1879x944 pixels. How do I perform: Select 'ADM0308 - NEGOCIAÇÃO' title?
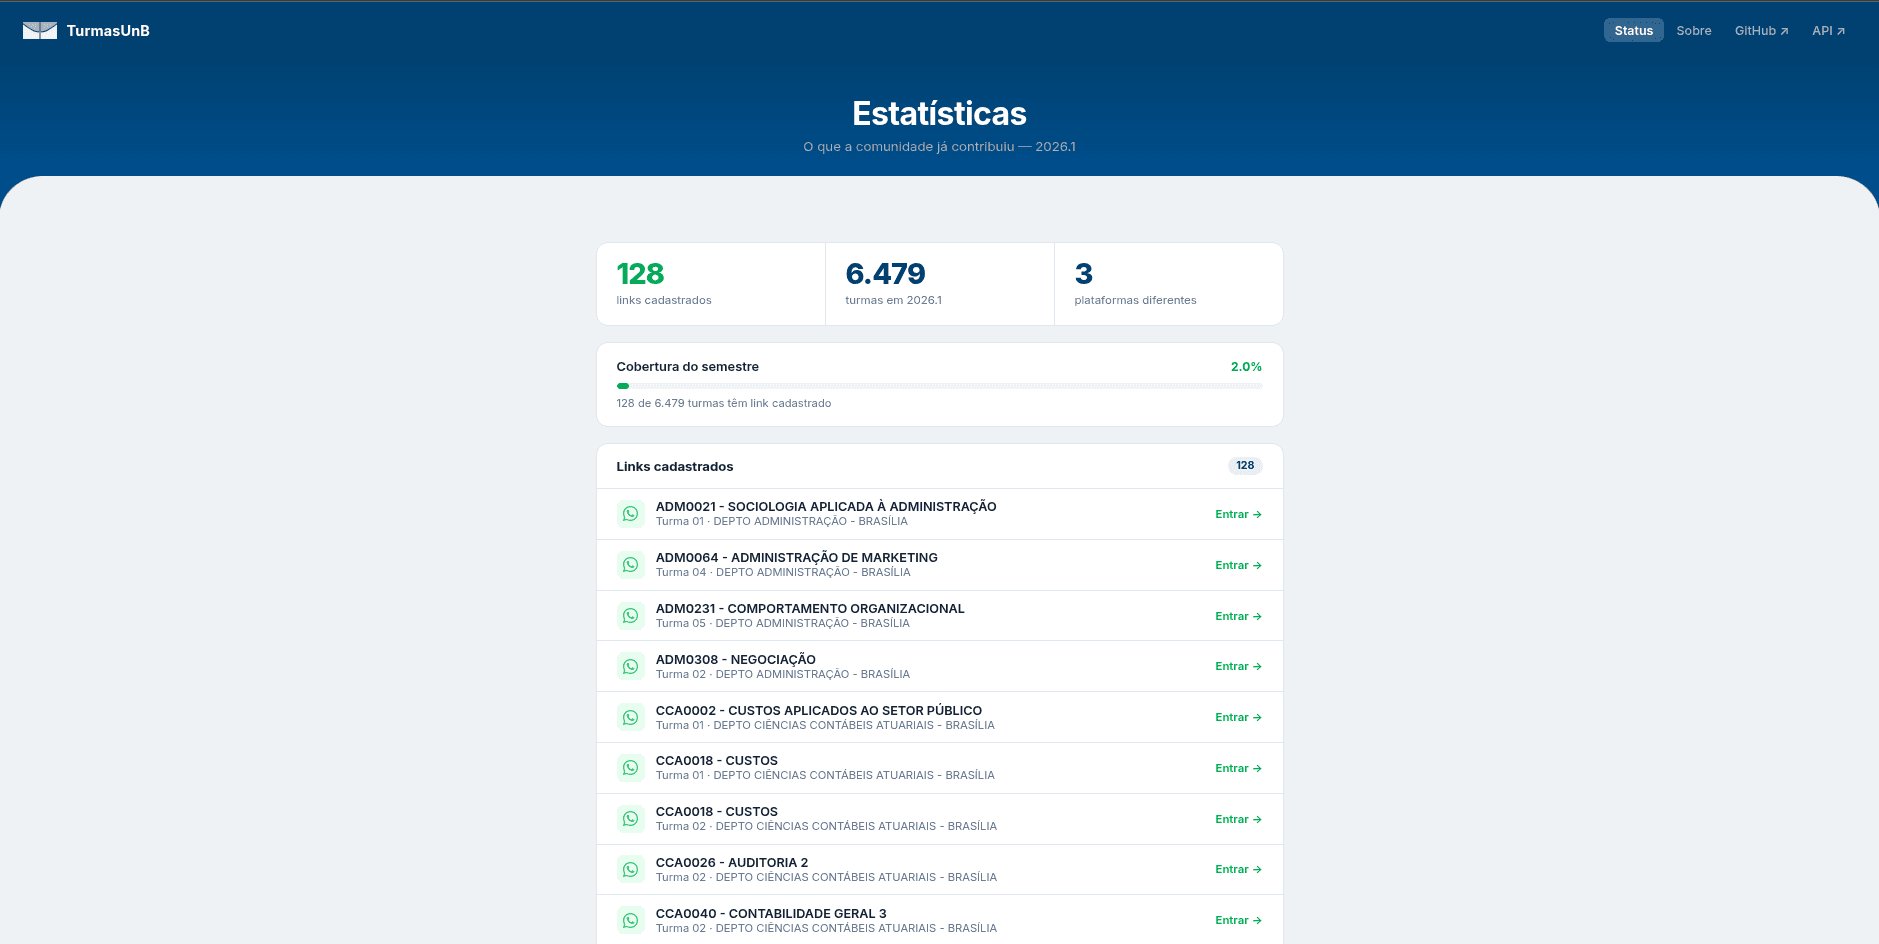(x=736, y=660)
